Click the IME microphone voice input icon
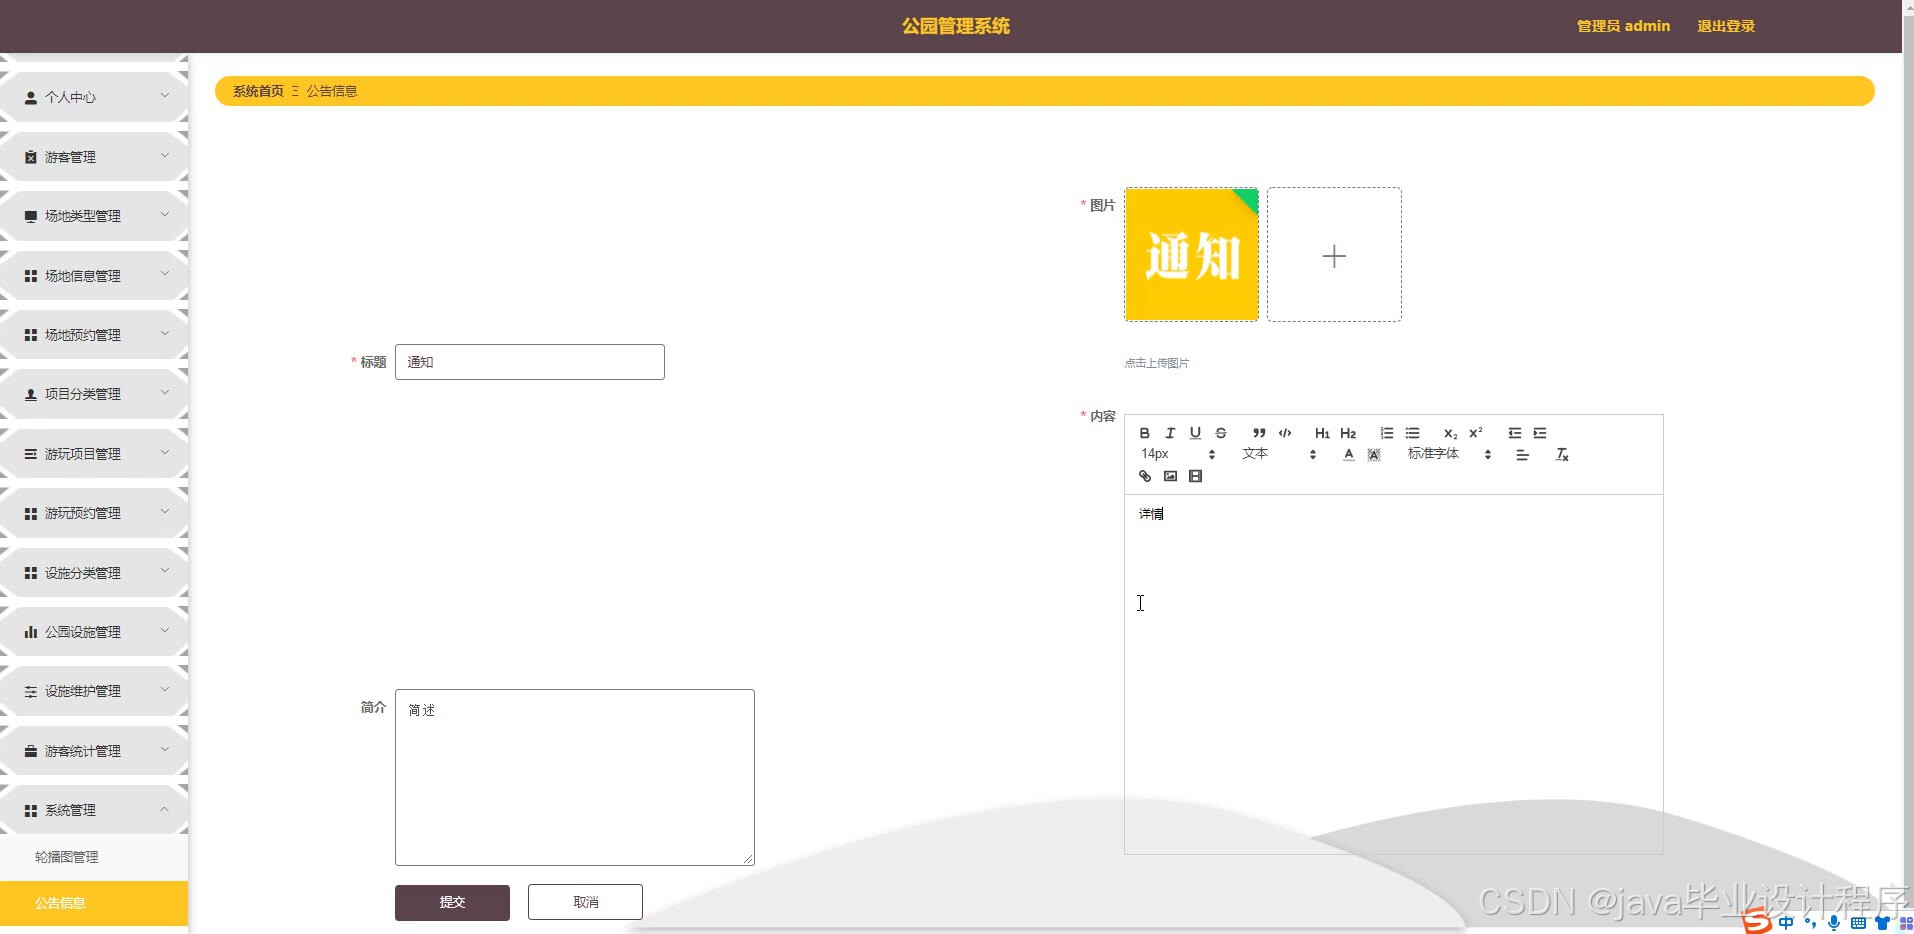Image resolution: width=1914 pixels, height=934 pixels. pyautogui.click(x=1834, y=923)
